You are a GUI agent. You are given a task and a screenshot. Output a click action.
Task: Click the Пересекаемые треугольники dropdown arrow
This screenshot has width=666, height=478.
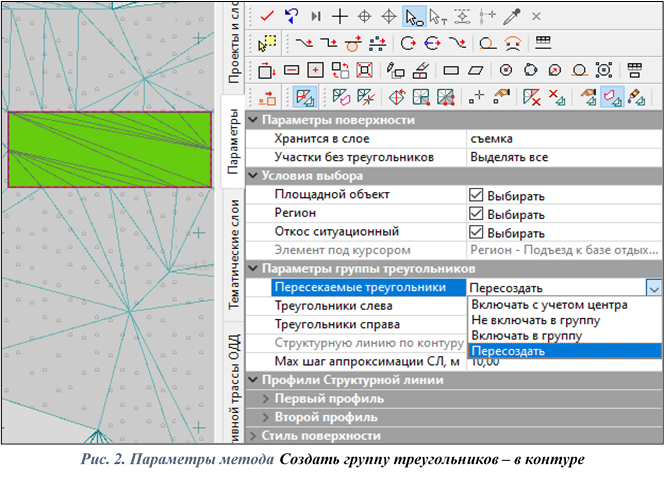[x=654, y=288]
